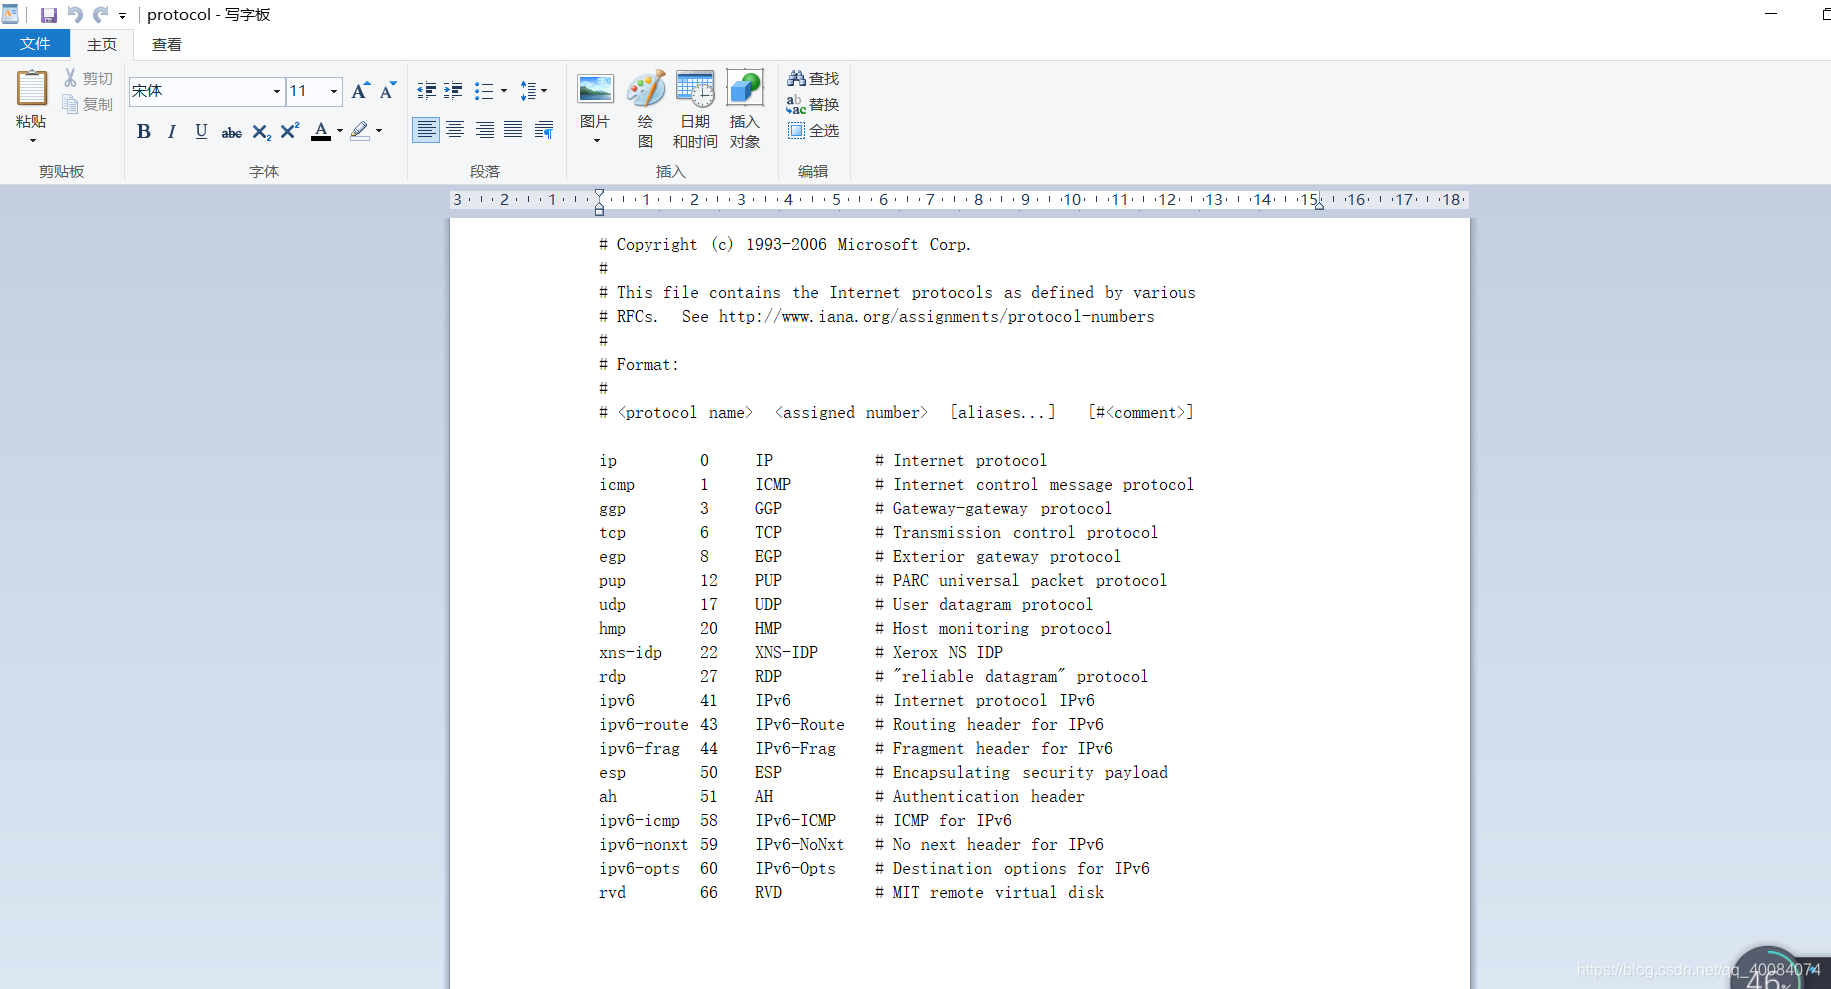Open the bullet list style dropdown
This screenshot has width=1831, height=989.
coord(503,91)
